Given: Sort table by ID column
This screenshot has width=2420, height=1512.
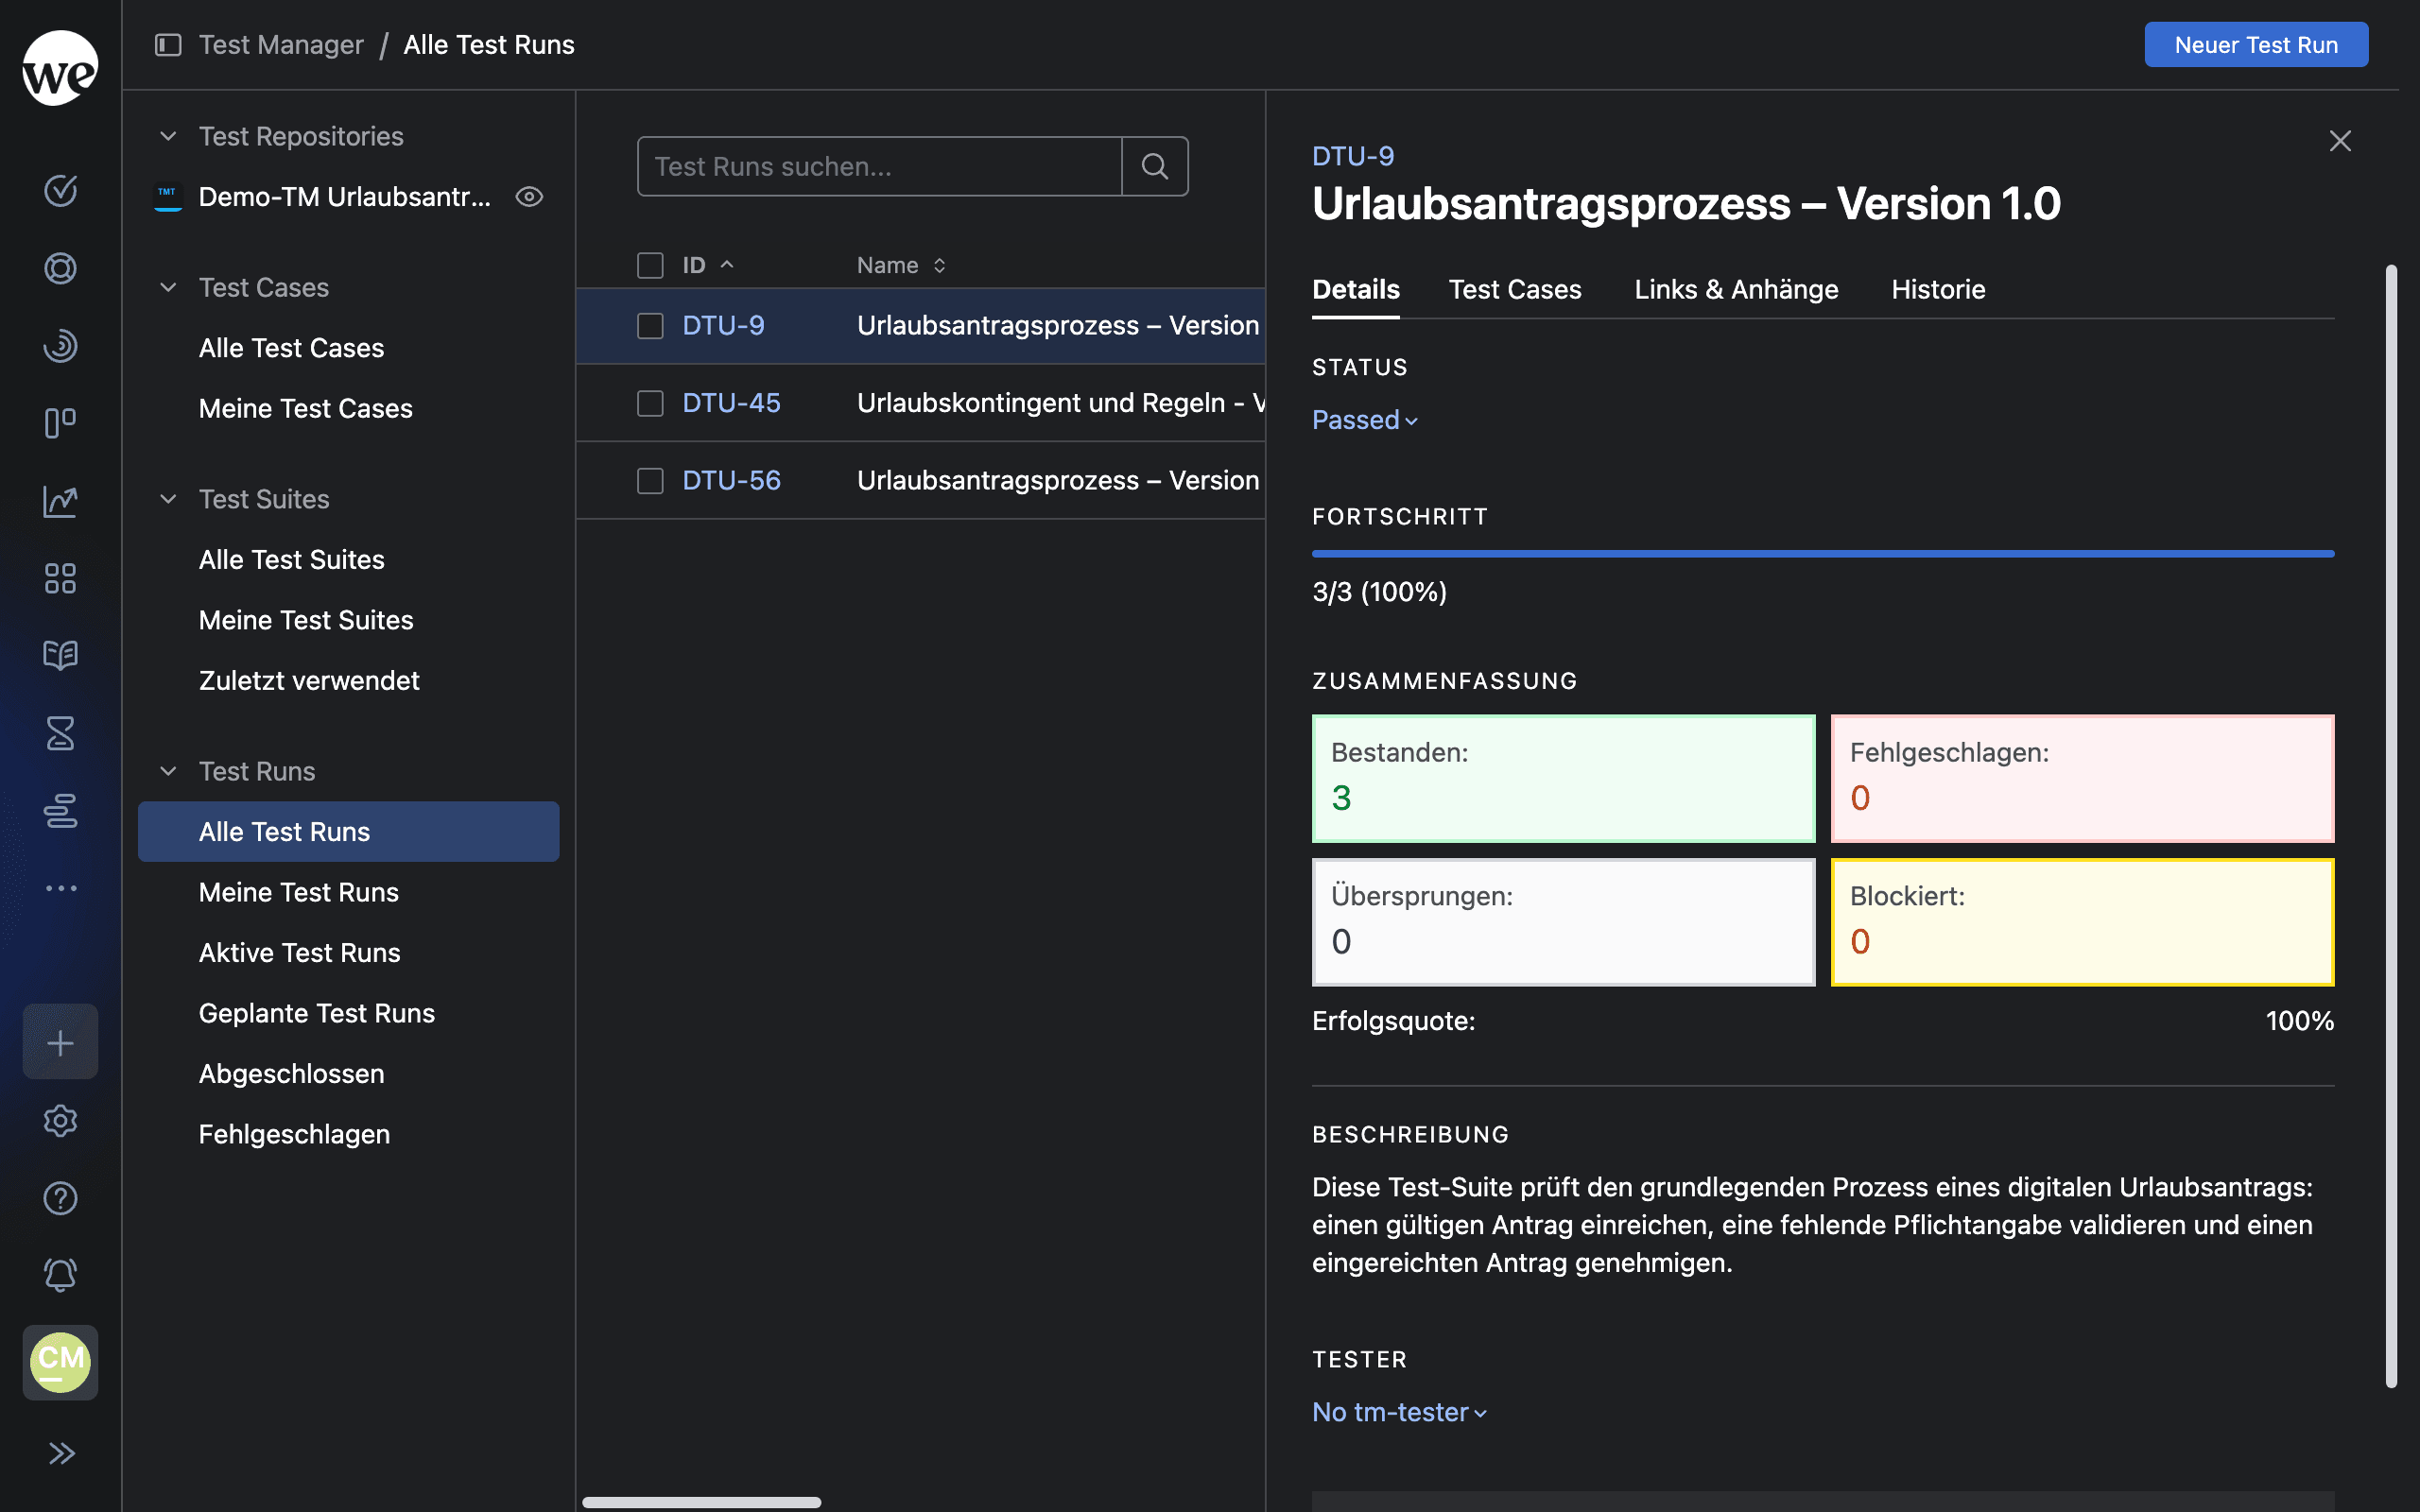Looking at the screenshot, I should point(709,265).
